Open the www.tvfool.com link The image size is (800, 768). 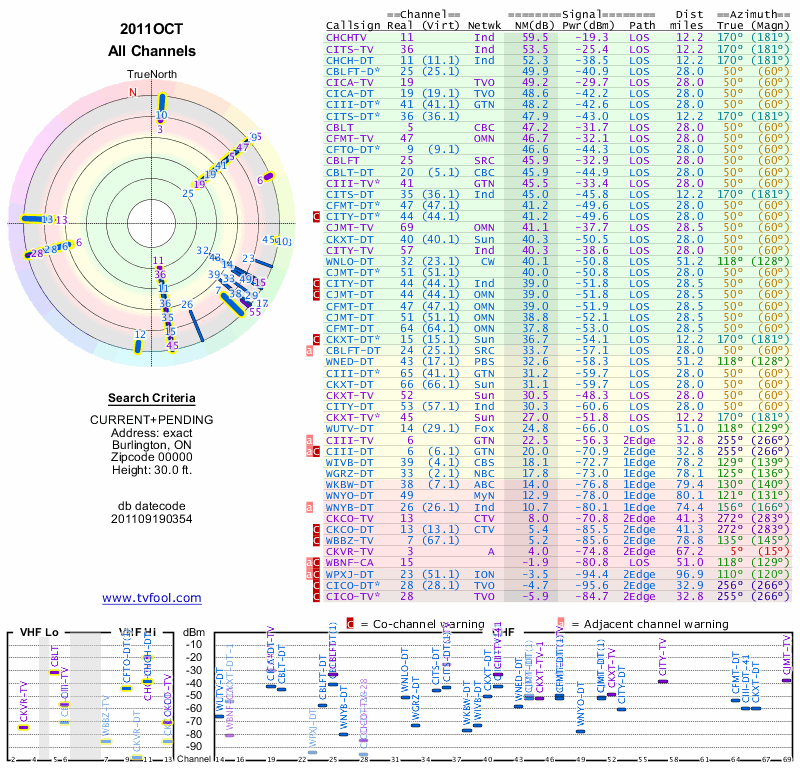pyautogui.click(x=152, y=598)
